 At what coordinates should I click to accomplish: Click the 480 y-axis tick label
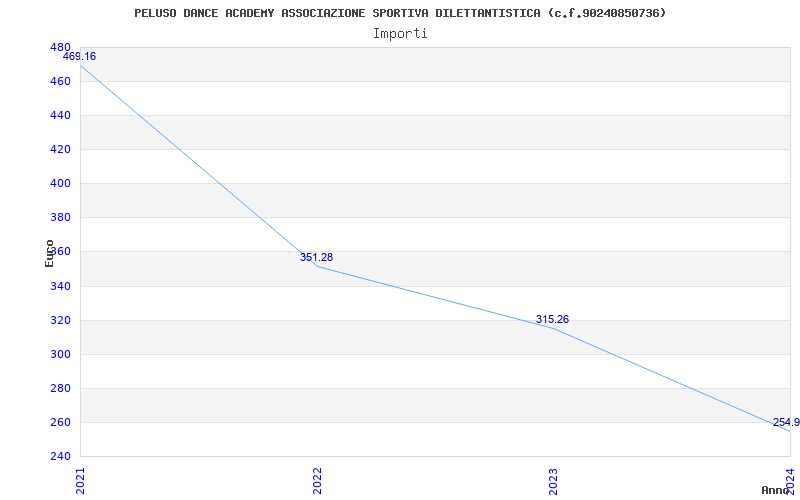[60, 47]
